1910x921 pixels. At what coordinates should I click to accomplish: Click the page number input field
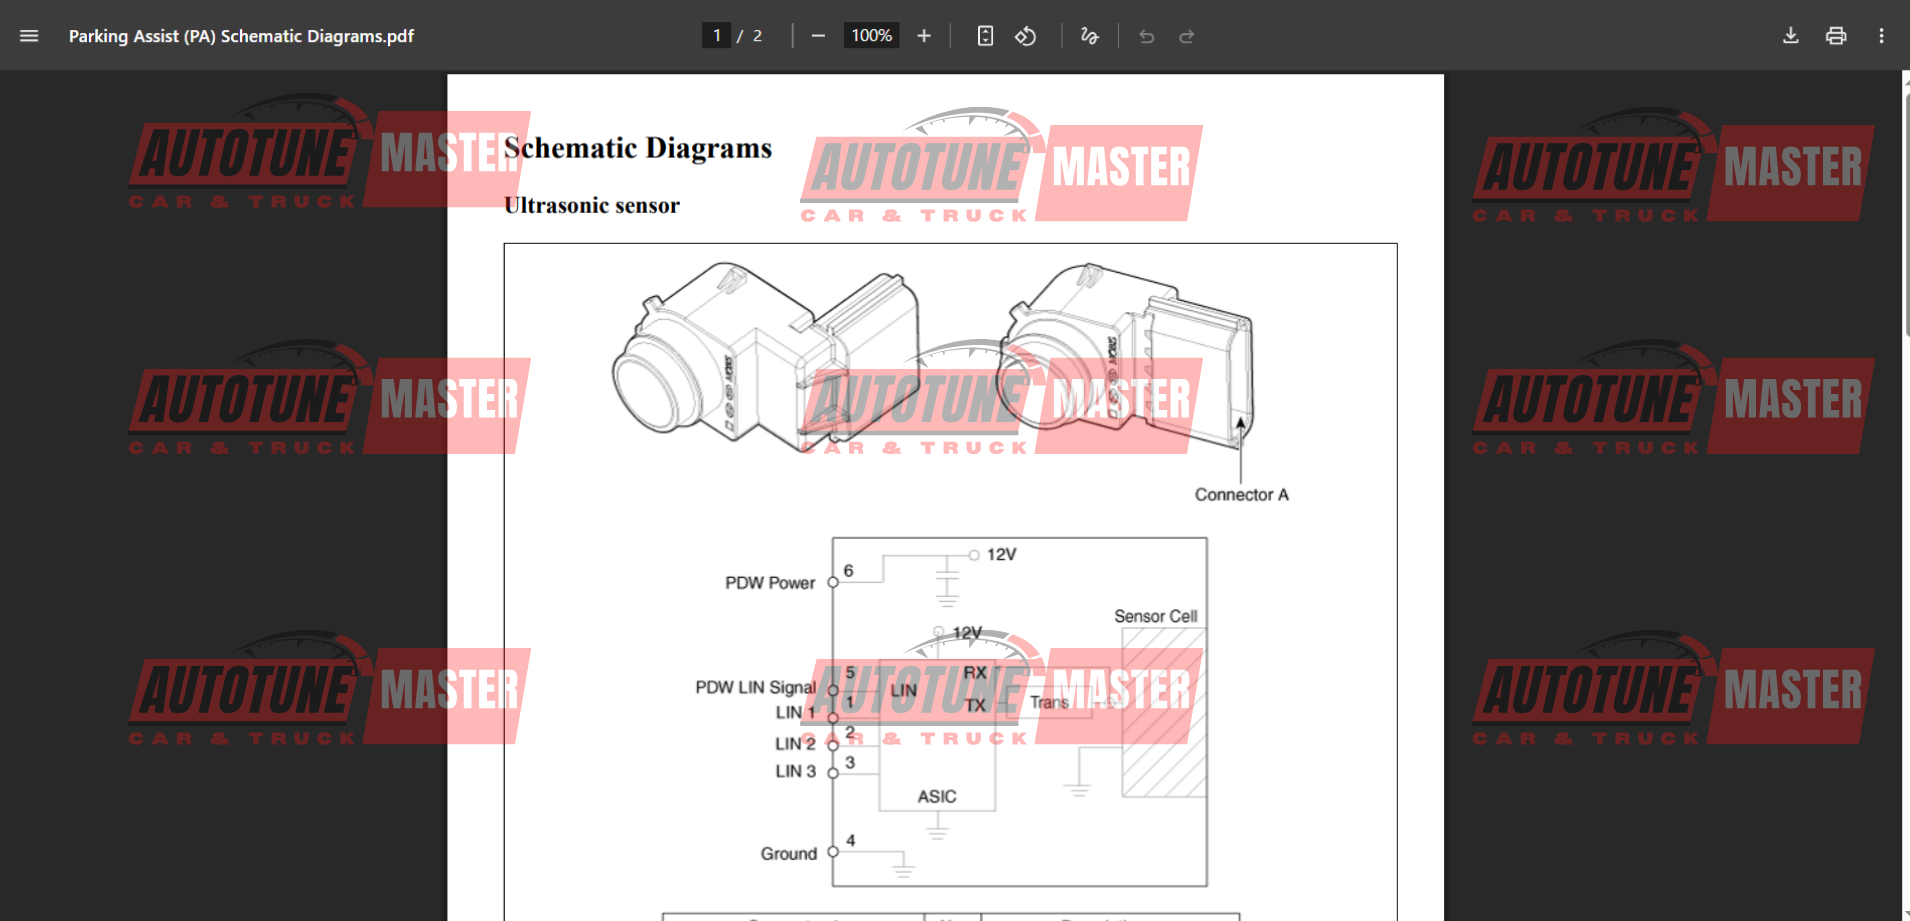click(x=716, y=36)
